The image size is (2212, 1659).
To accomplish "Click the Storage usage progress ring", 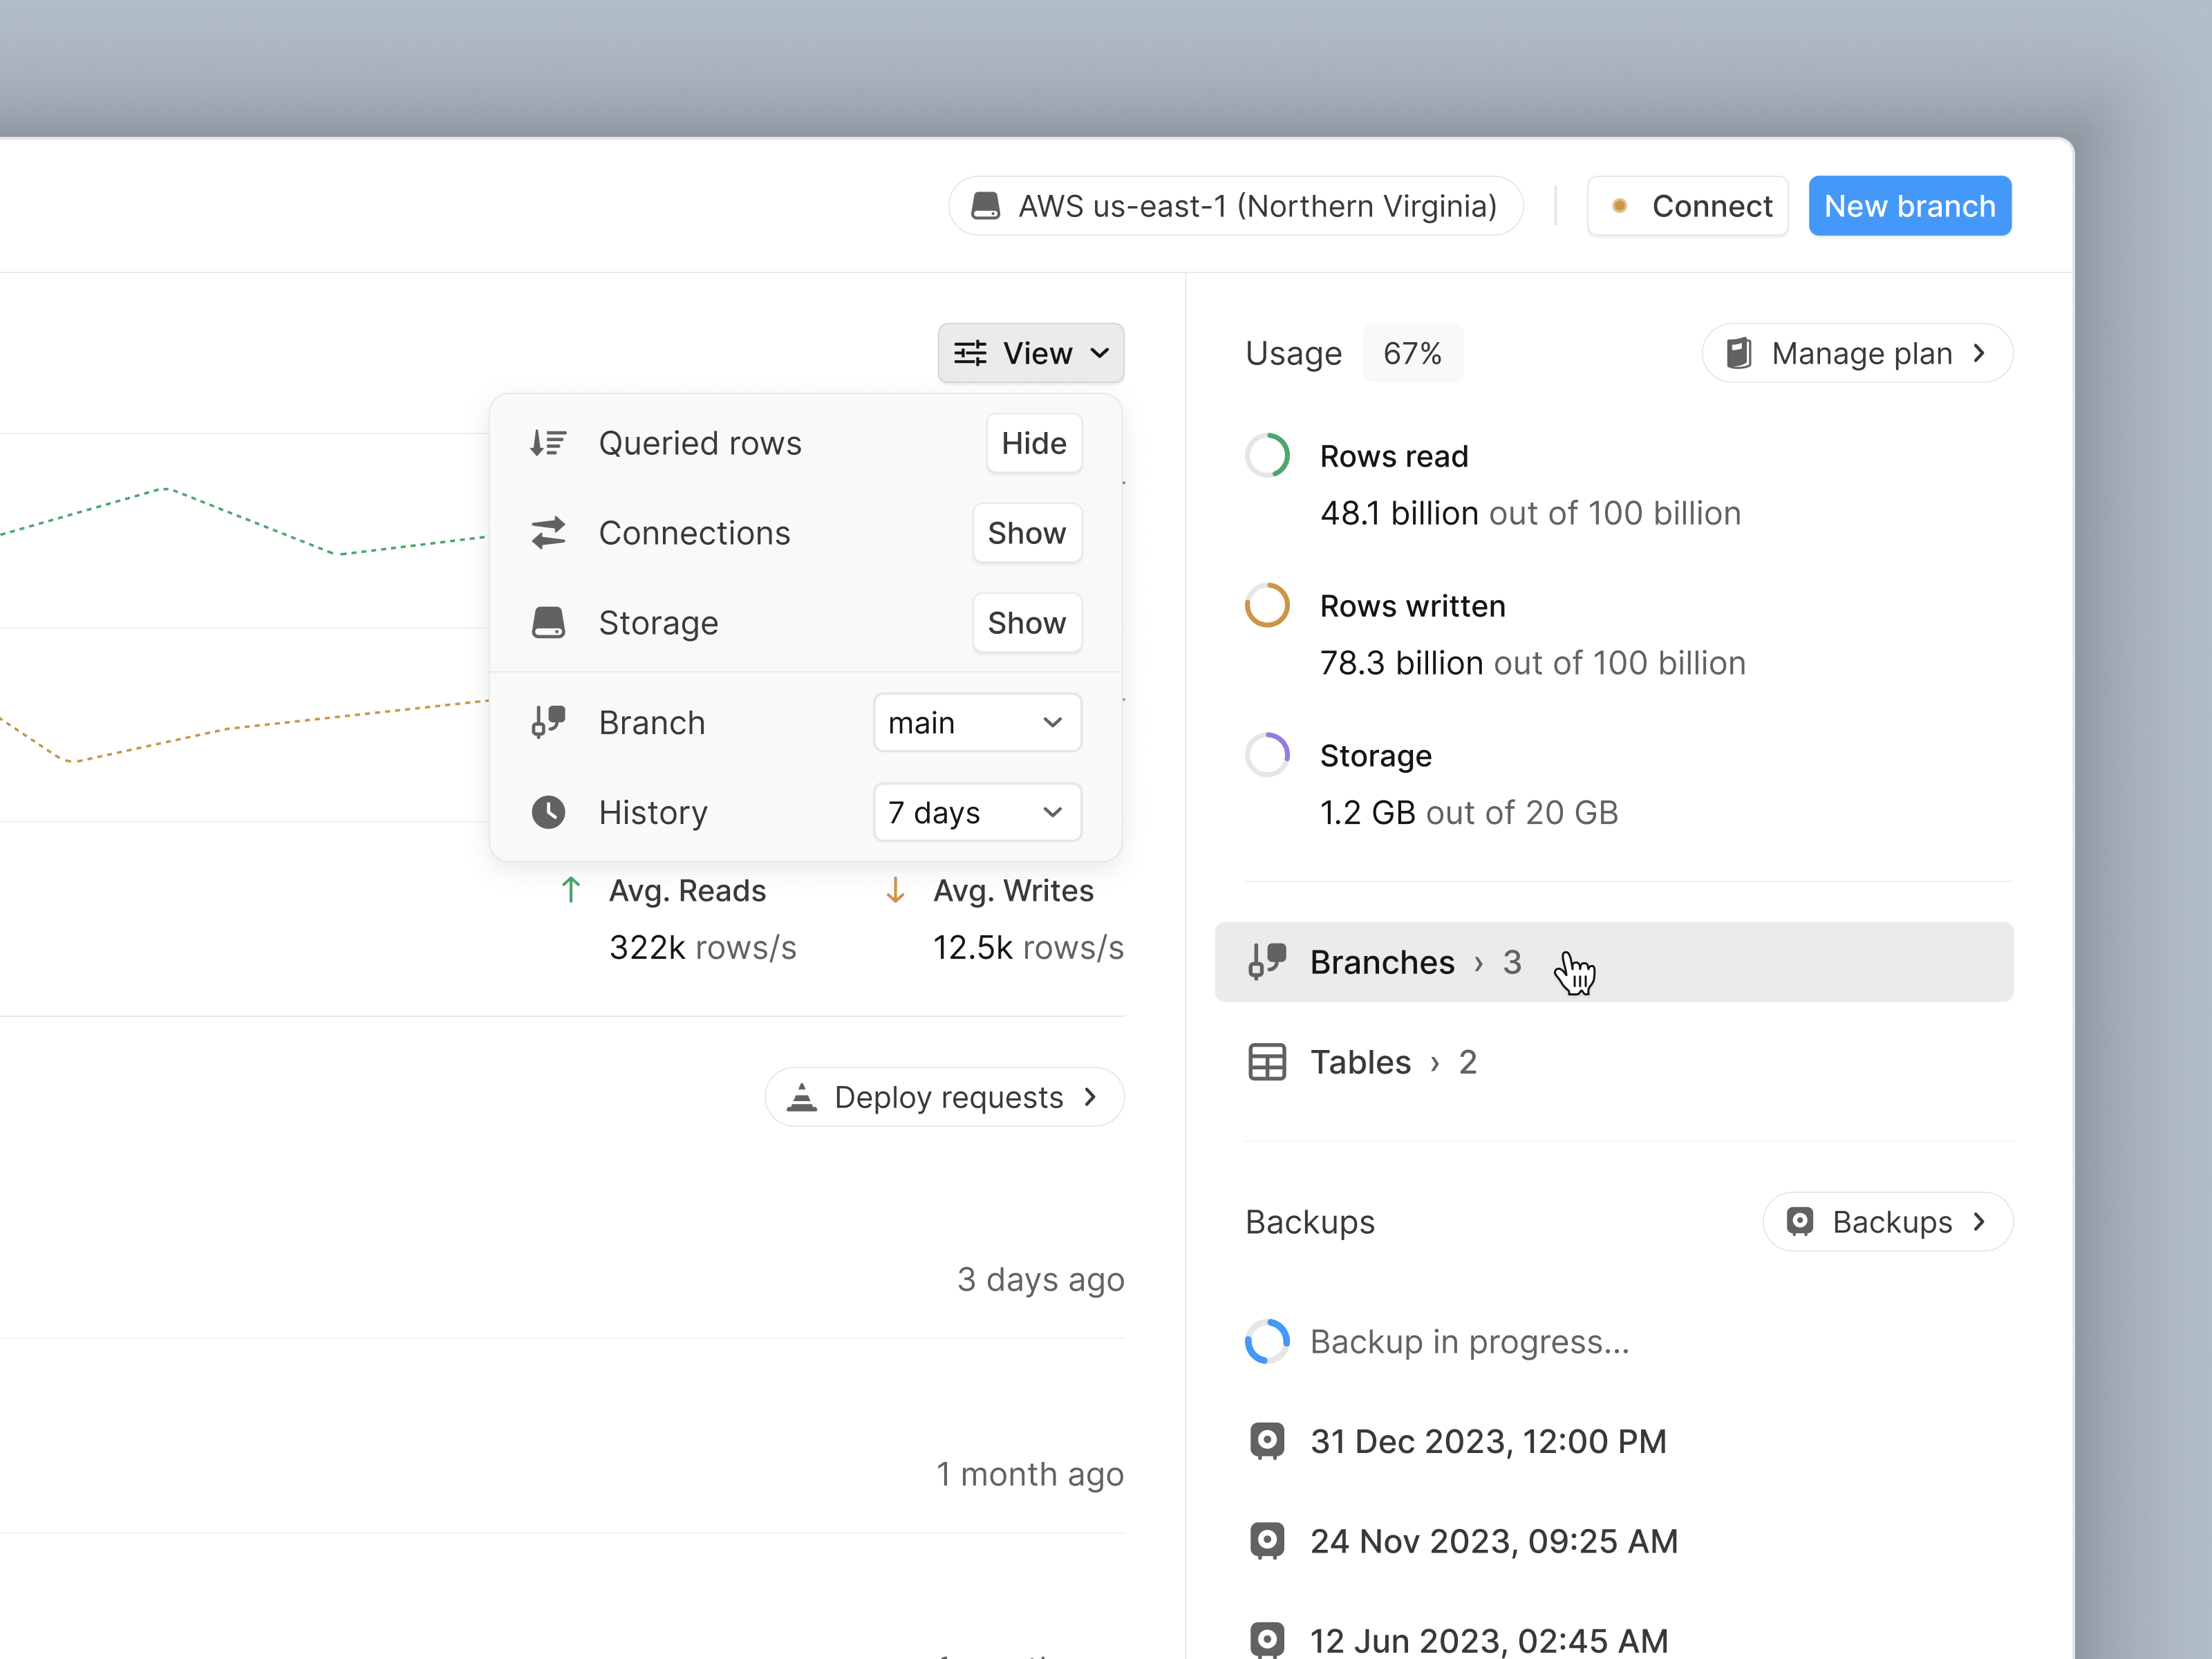I will tap(1267, 756).
